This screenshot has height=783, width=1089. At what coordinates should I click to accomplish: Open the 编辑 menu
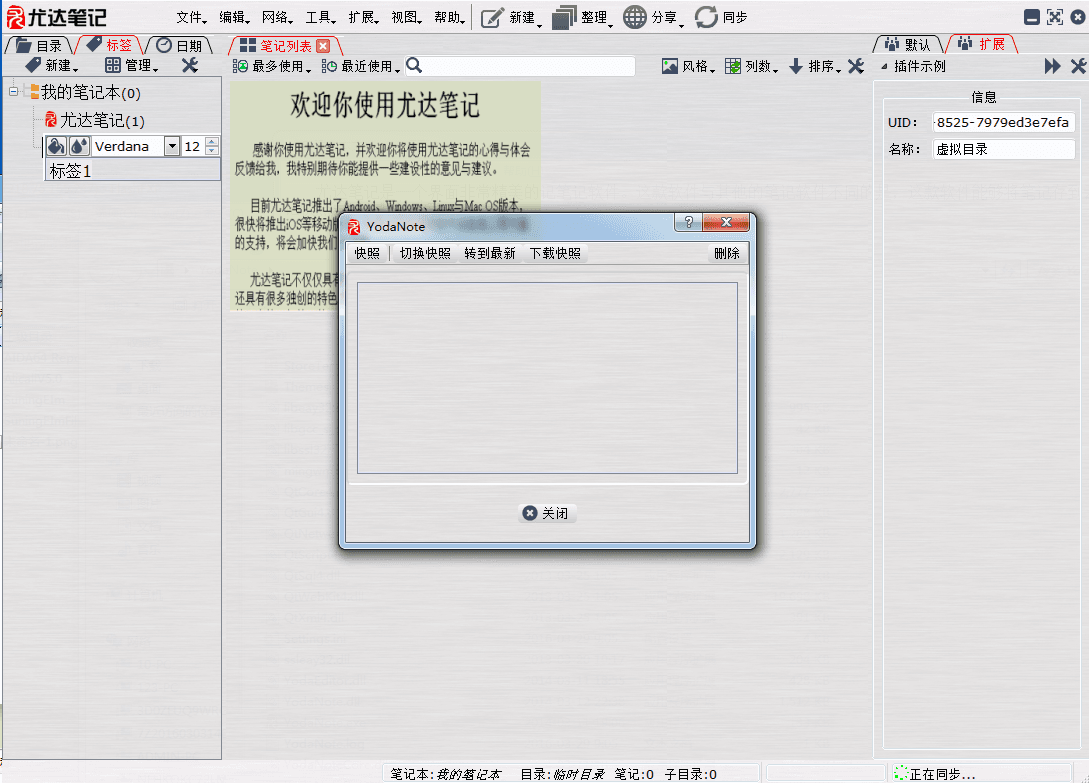(234, 17)
